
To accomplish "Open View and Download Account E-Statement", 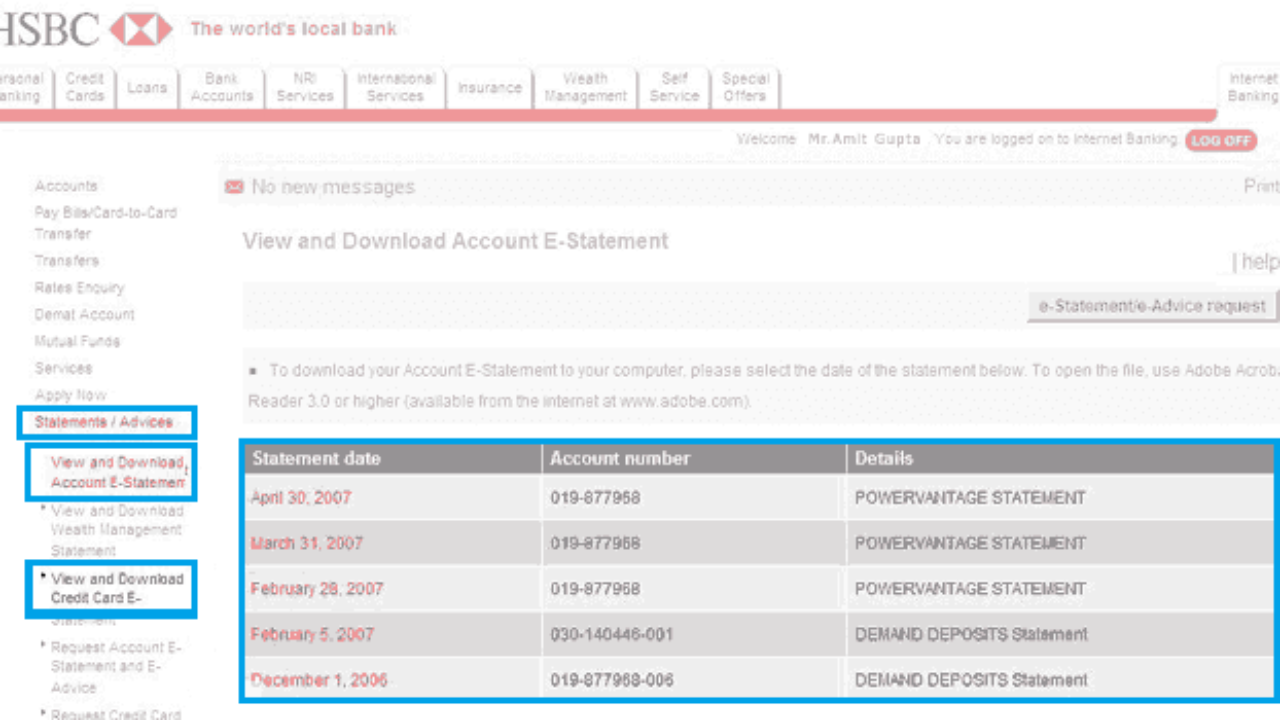I will point(117,472).
